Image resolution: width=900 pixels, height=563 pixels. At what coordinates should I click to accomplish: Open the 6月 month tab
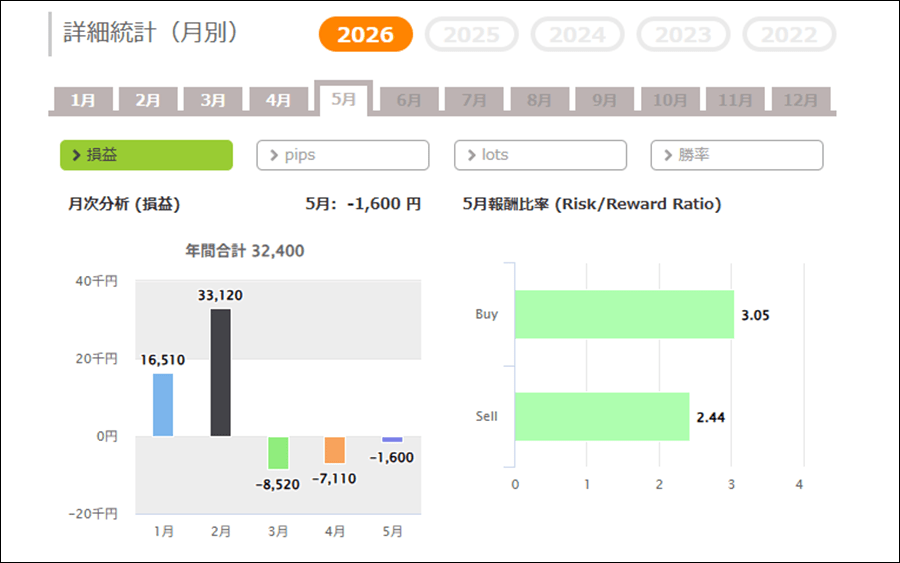[x=409, y=100]
